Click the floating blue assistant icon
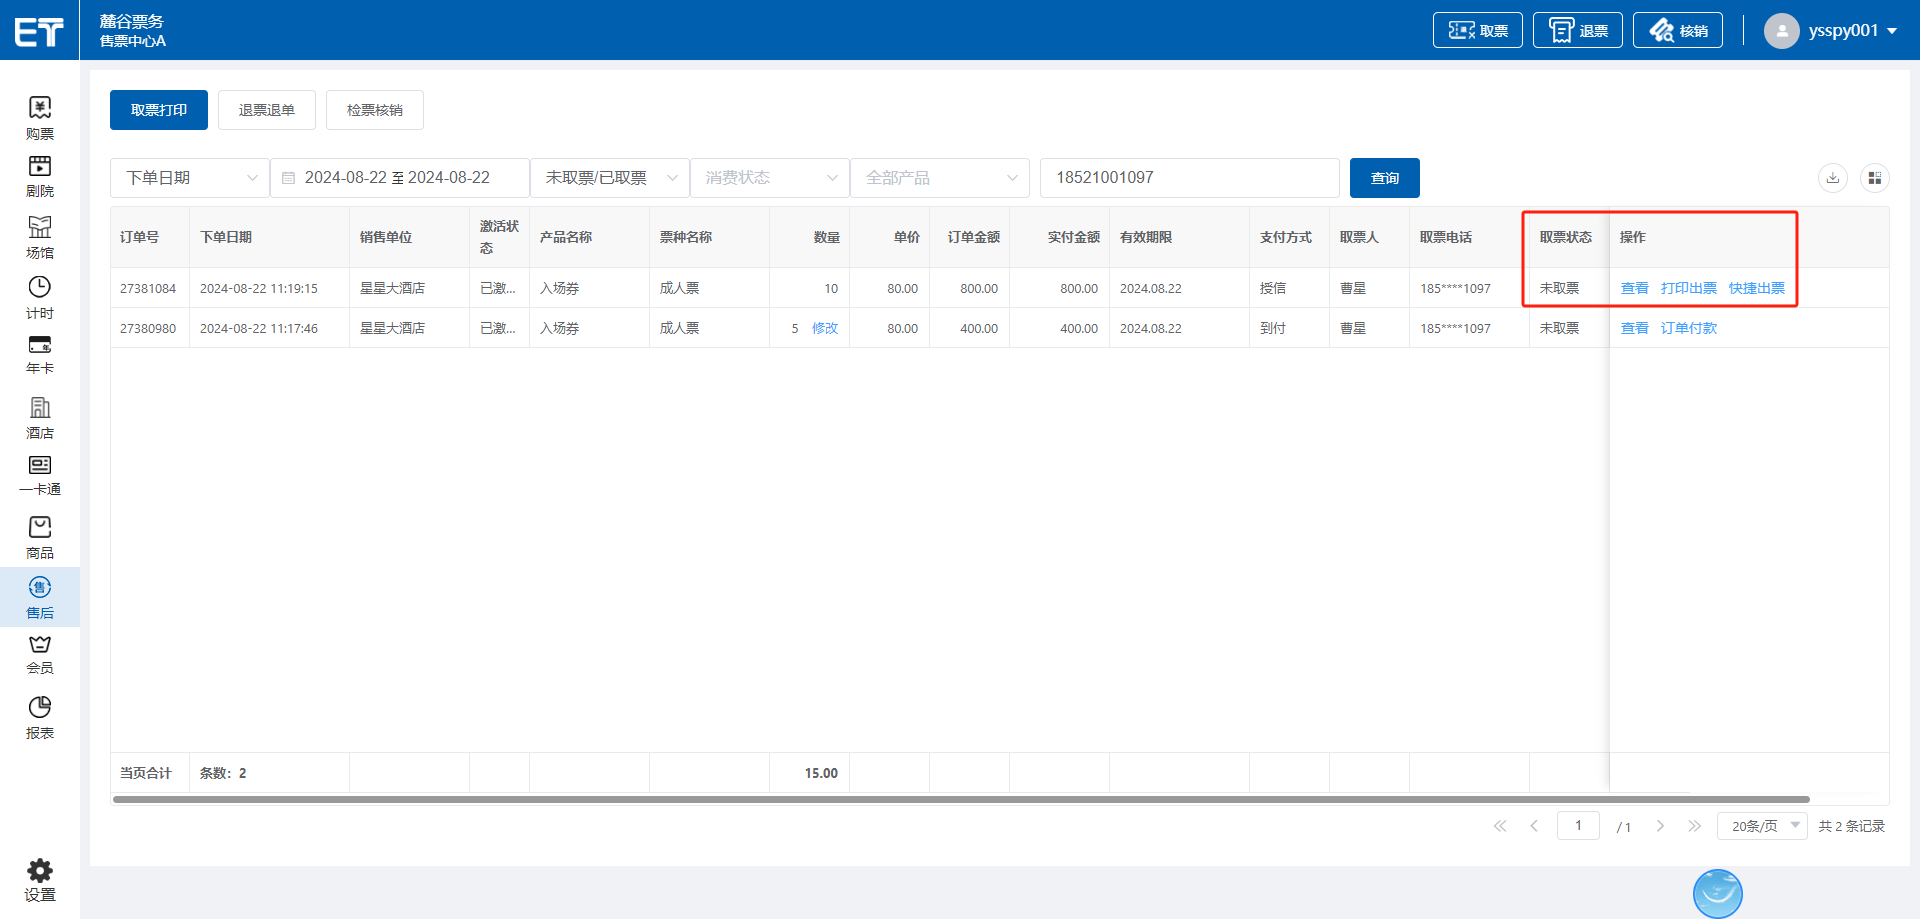This screenshot has width=1920, height=919. tap(1717, 893)
